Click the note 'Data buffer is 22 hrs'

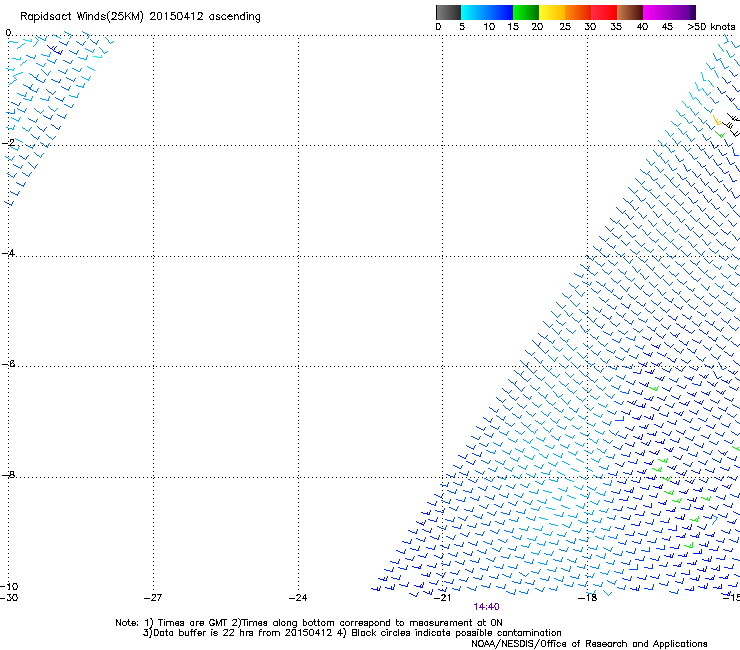click(204, 633)
